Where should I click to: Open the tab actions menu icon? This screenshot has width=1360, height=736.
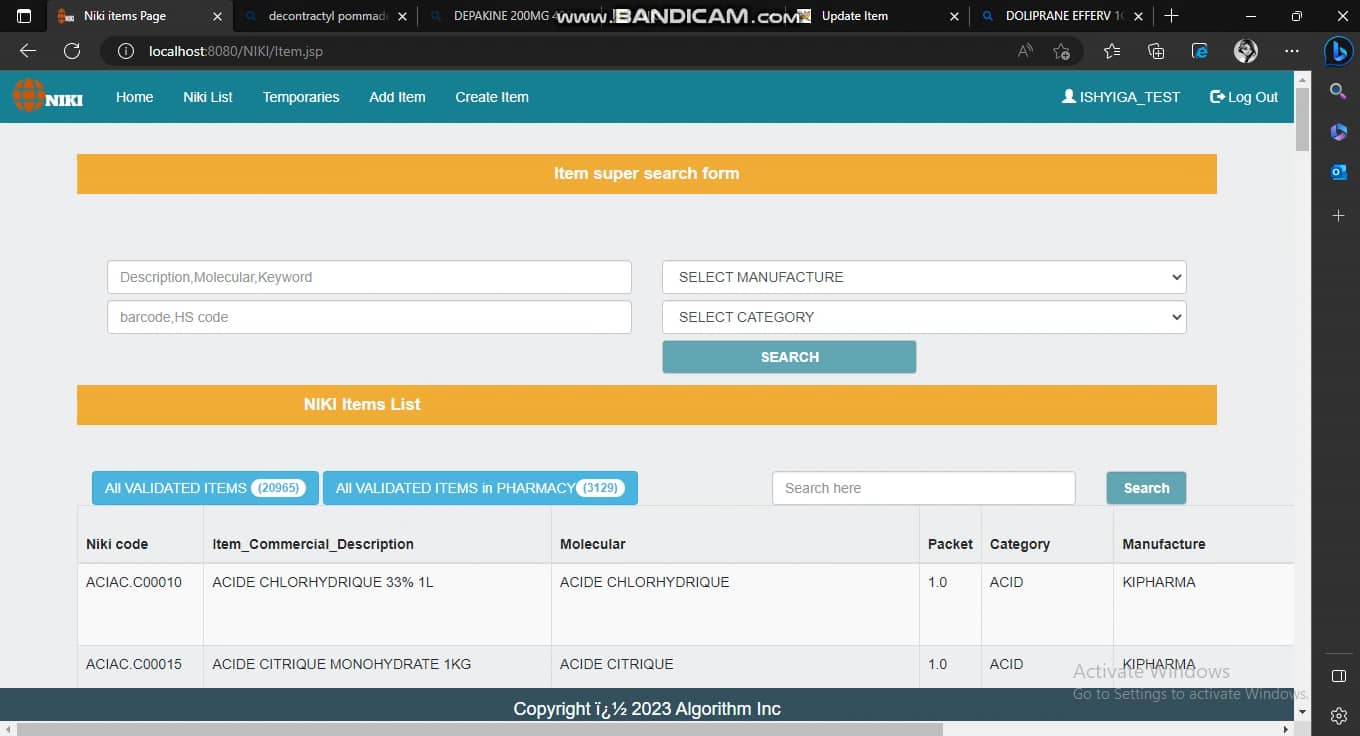pos(24,16)
